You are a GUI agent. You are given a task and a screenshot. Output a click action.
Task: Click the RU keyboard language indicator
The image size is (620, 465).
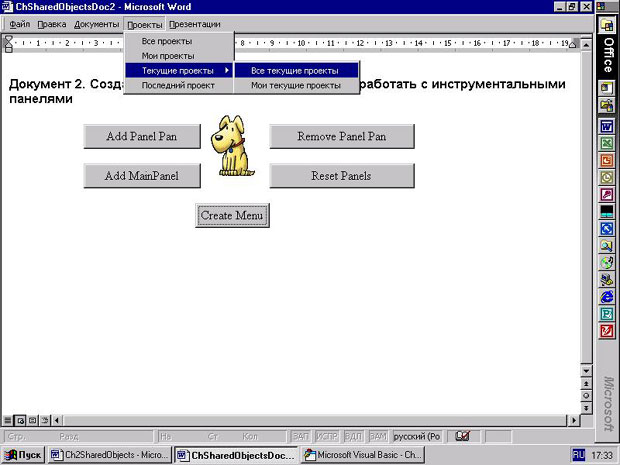578,455
